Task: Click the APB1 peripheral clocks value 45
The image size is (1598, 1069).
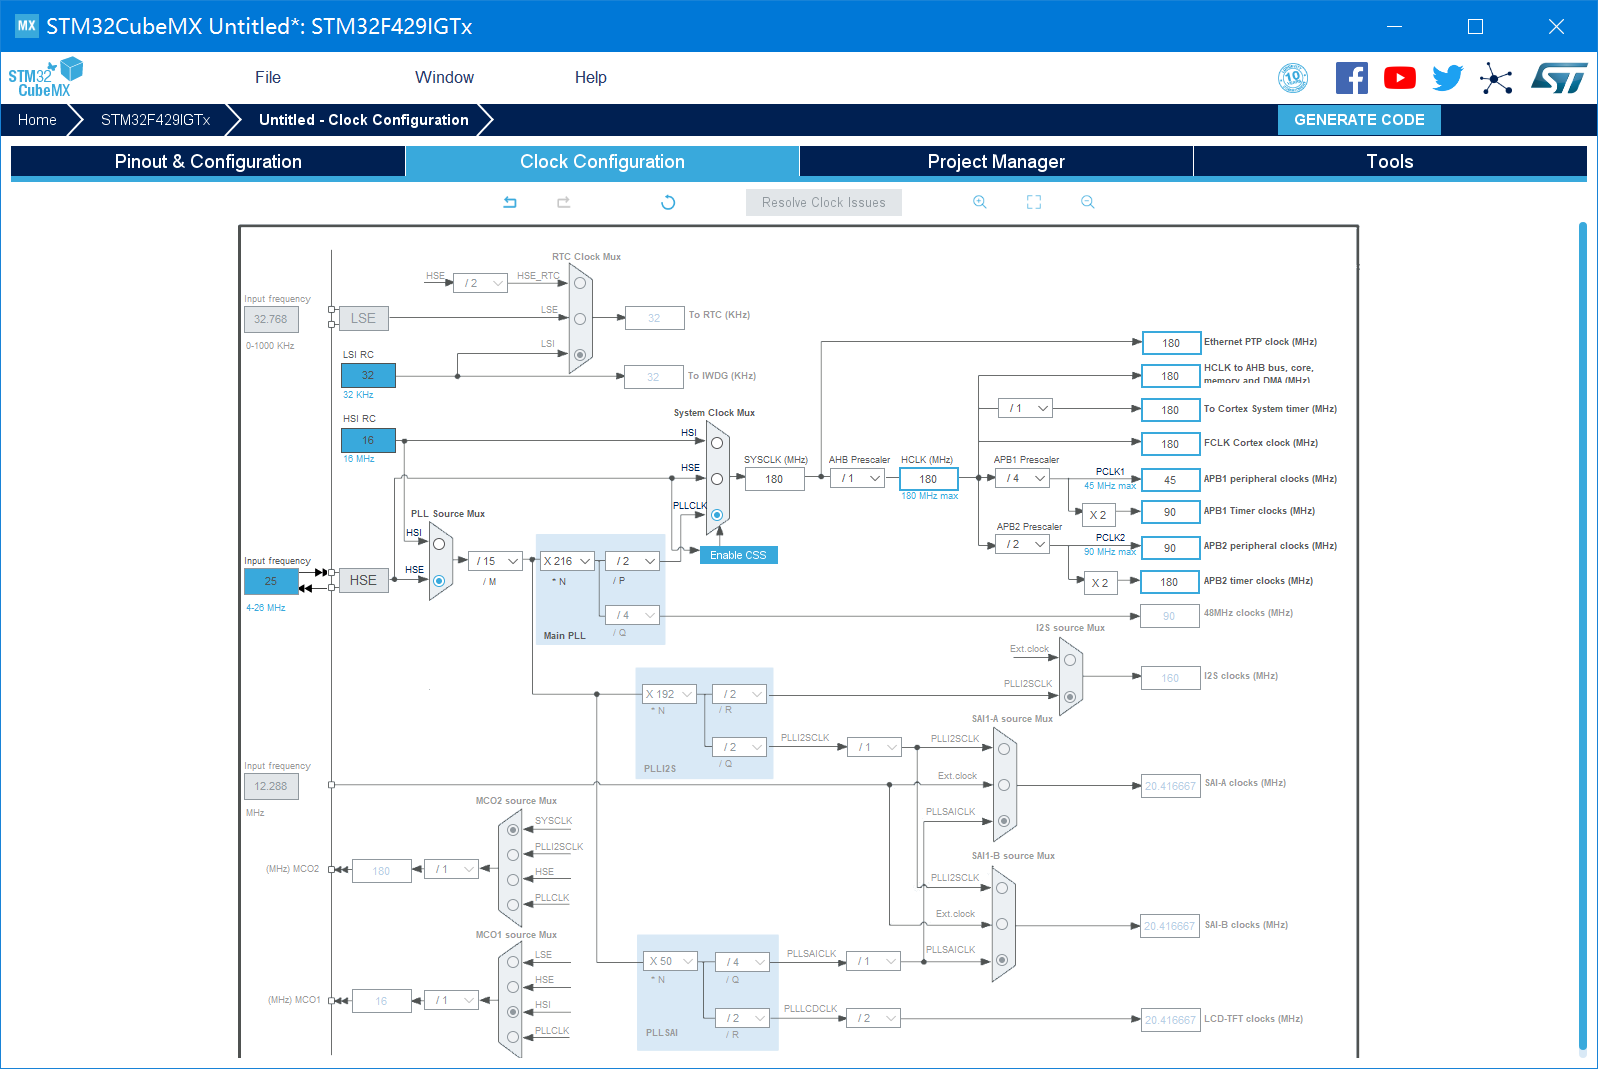Action: [x=1171, y=480]
